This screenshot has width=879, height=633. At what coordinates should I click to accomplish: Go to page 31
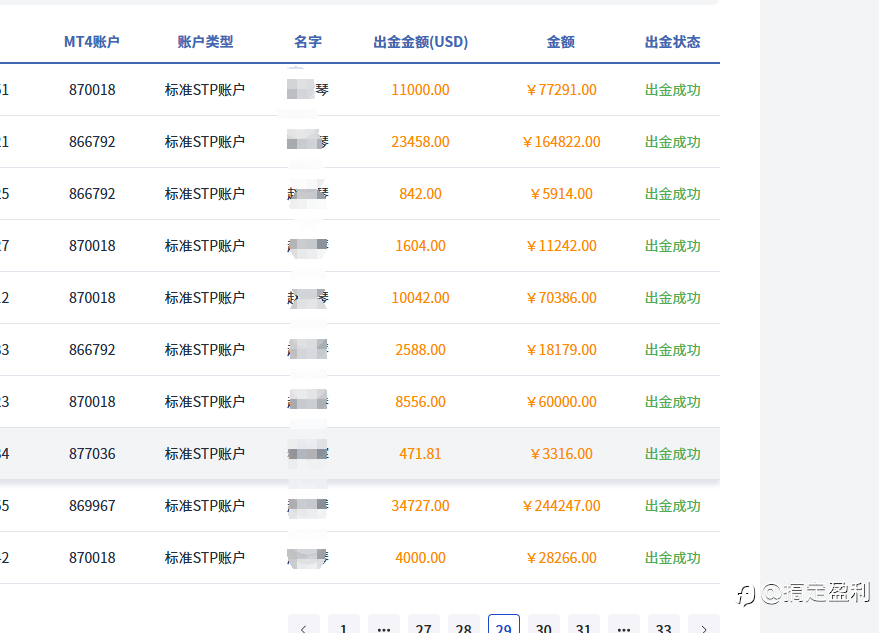coord(584,627)
